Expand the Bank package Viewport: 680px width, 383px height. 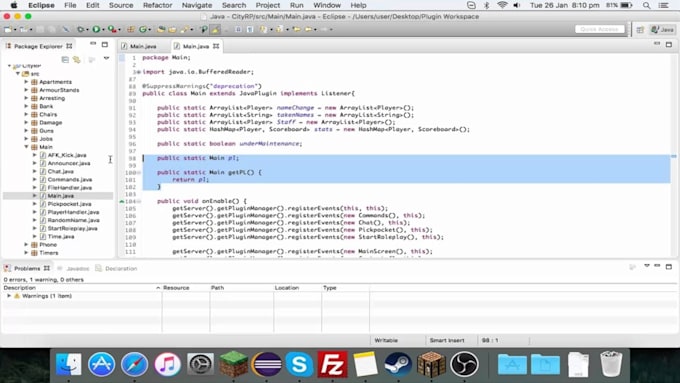pos(26,106)
